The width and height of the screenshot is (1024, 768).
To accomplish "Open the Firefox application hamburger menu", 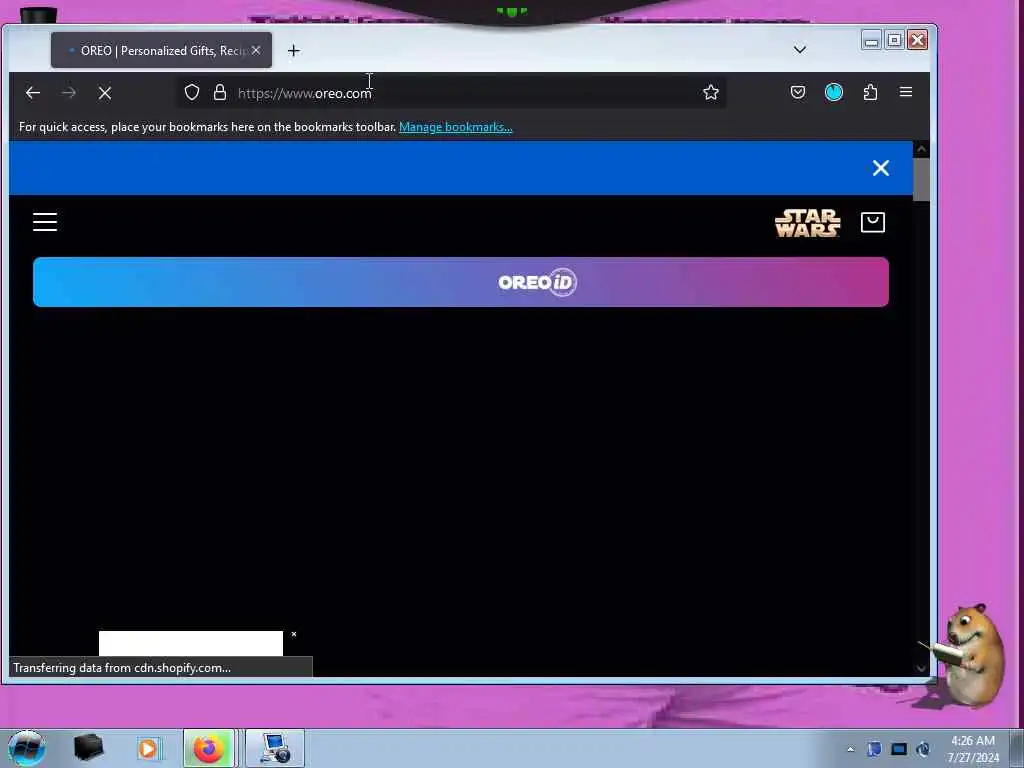I will click(906, 92).
